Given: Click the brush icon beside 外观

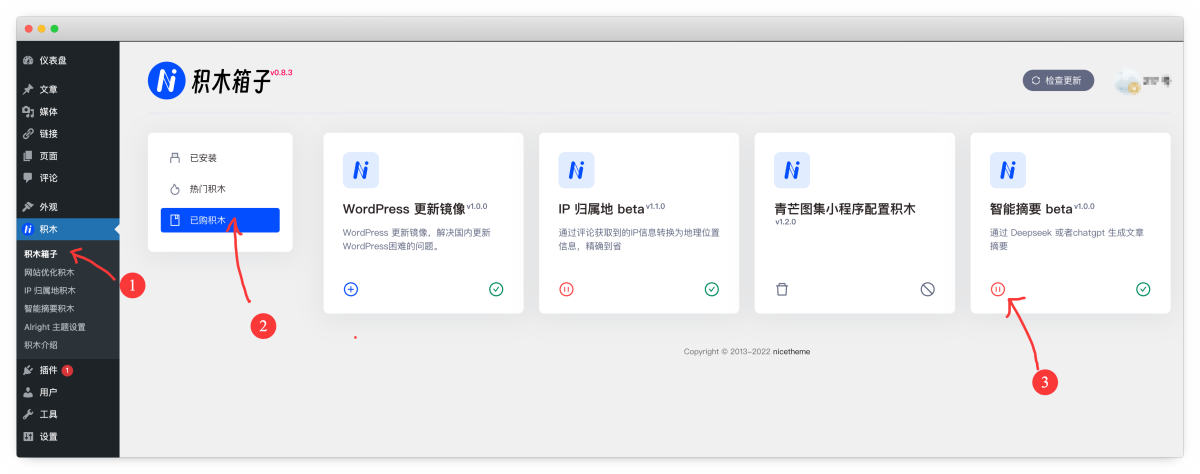Looking at the screenshot, I should click(28, 206).
